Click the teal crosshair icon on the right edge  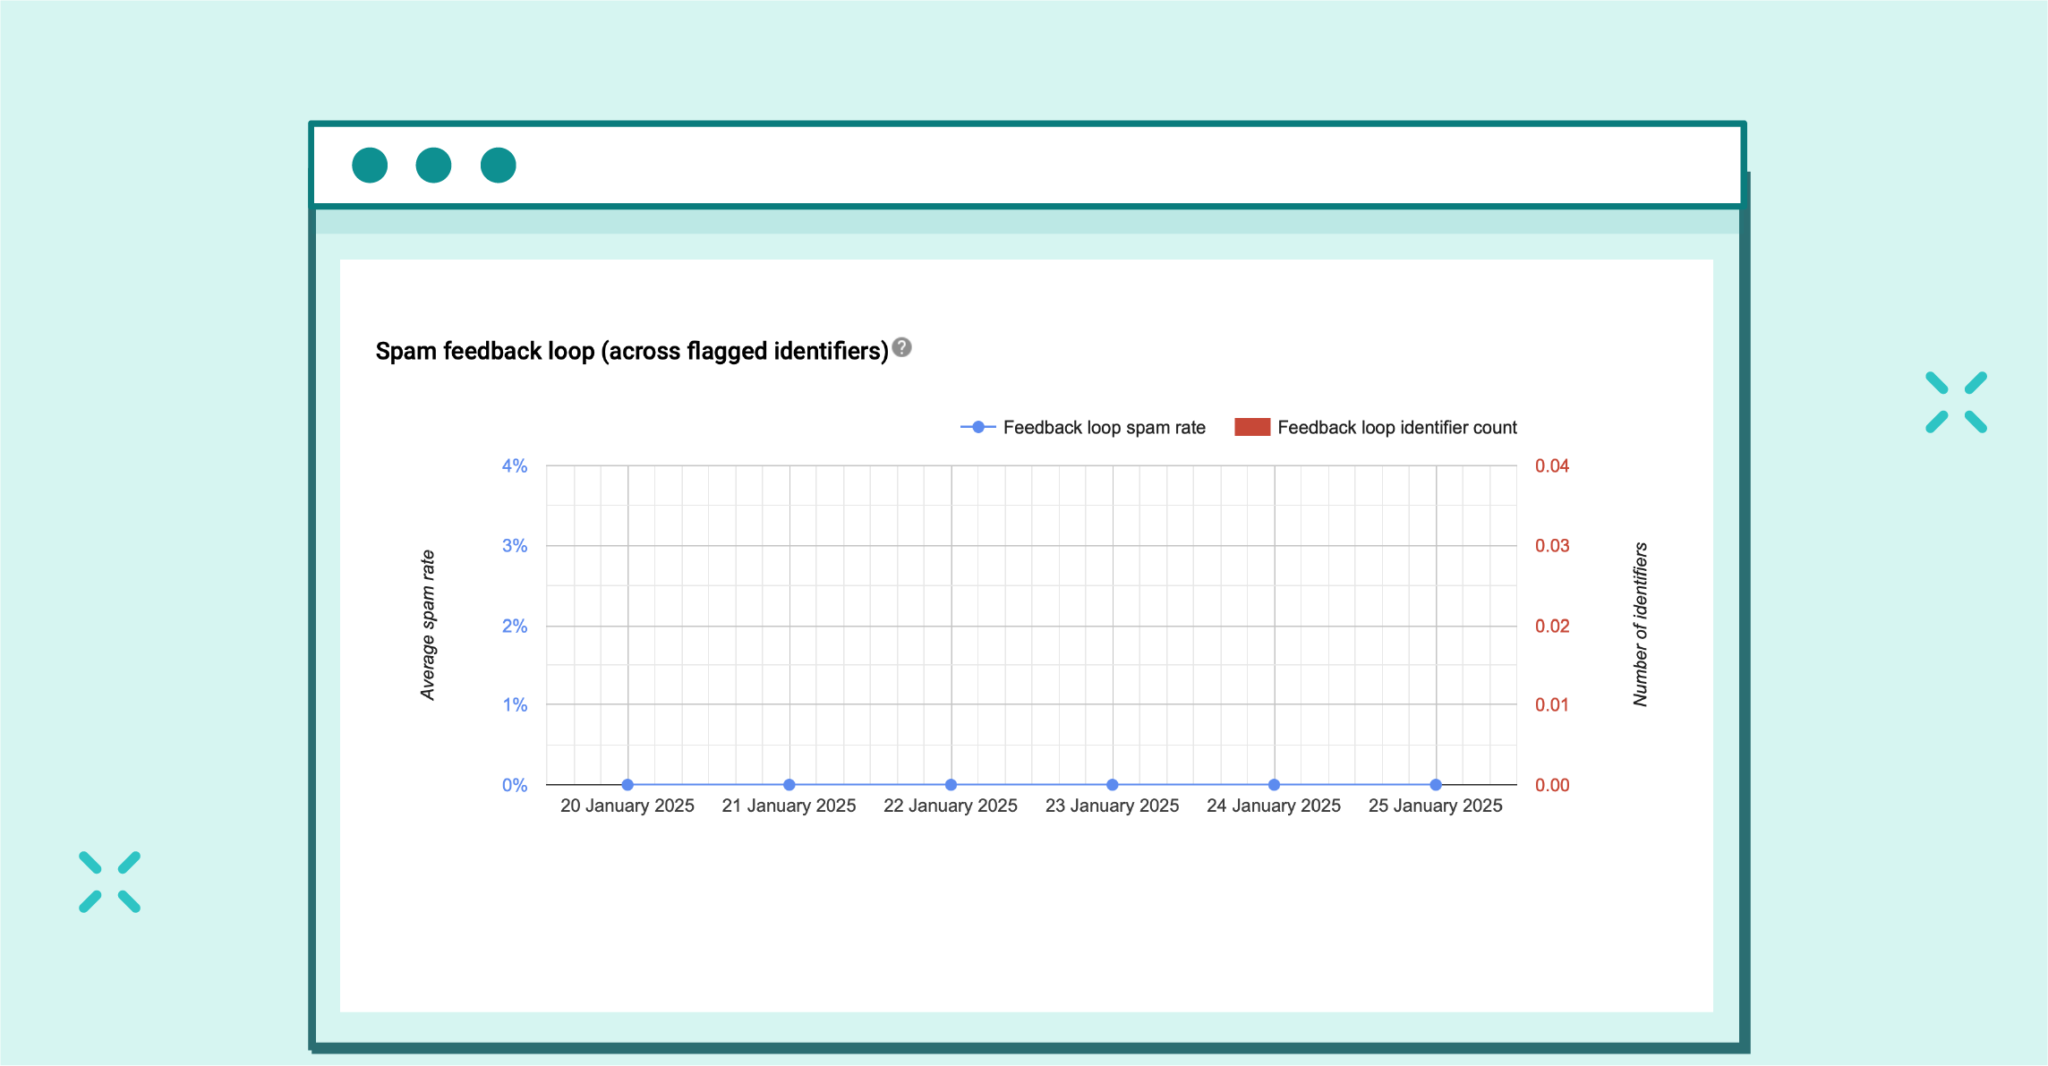pos(1955,404)
